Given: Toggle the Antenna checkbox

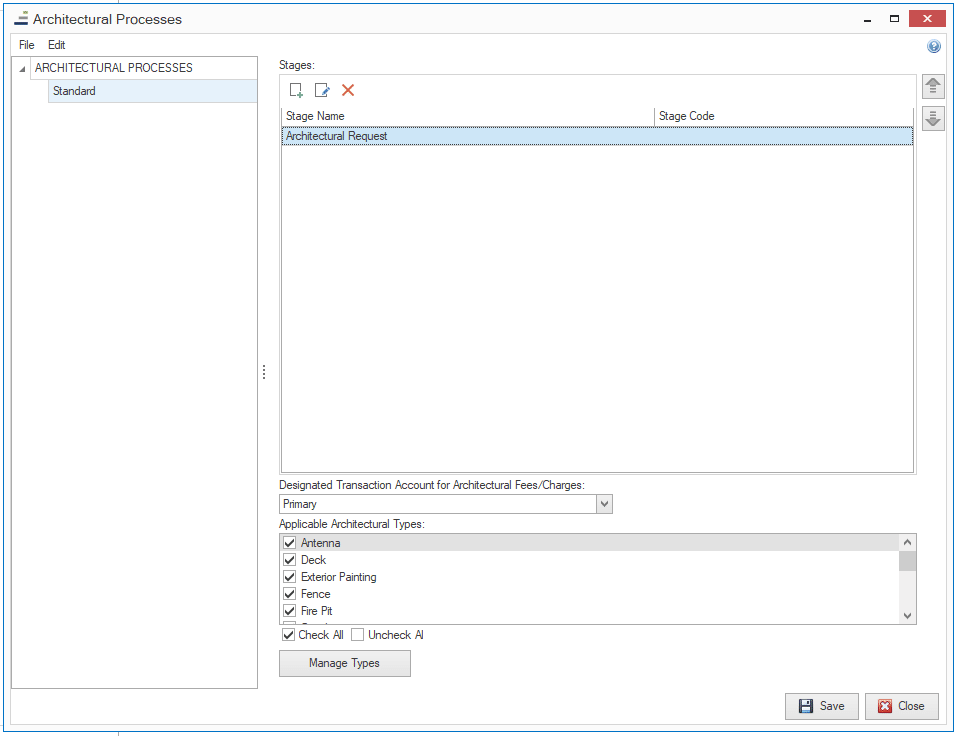Looking at the screenshot, I should [289, 543].
